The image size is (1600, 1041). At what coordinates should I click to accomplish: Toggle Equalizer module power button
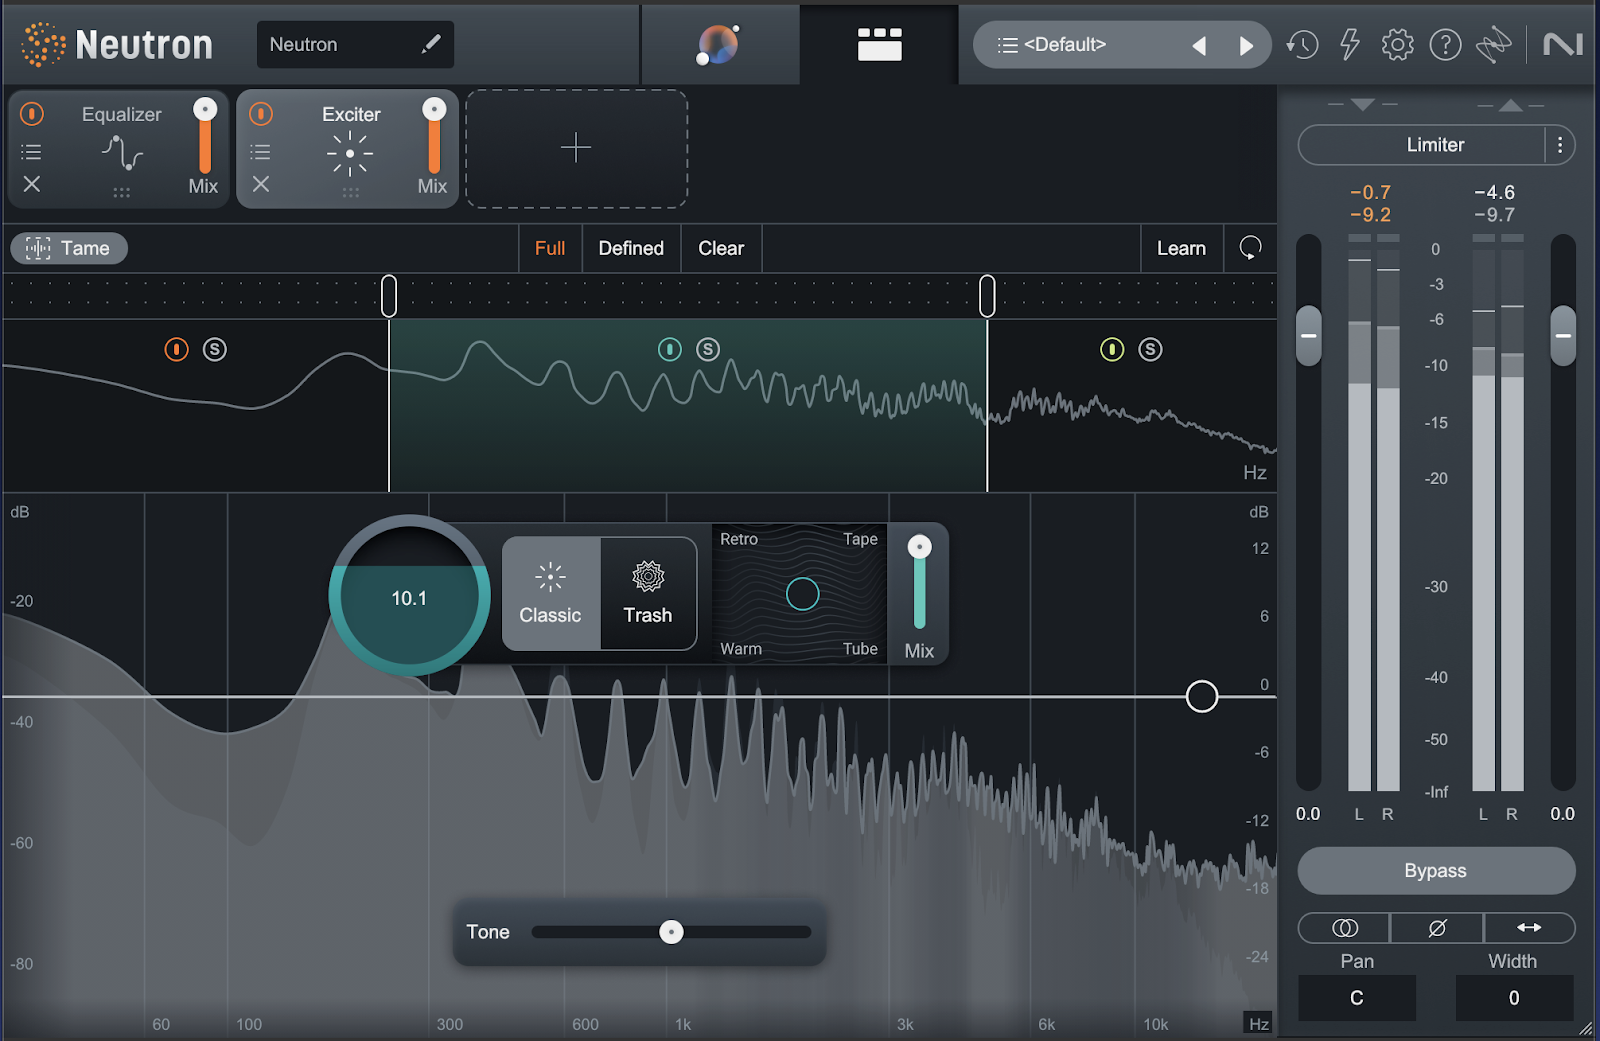point(32,114)
